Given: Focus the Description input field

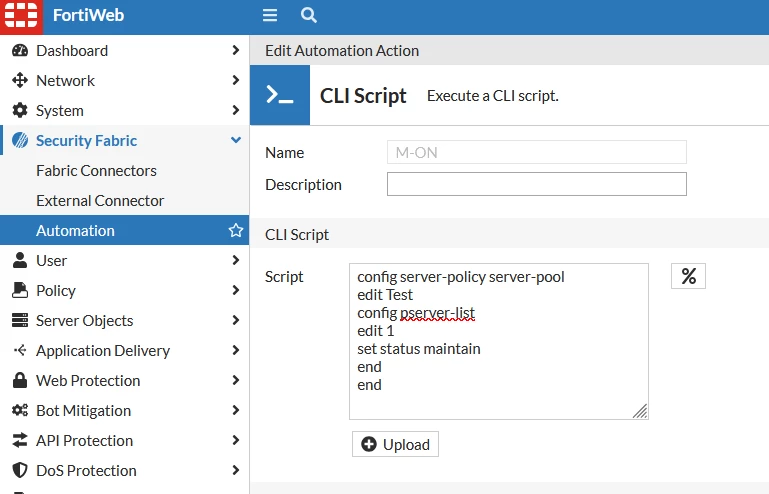Looking at the screenshot, I should [x=537, y=184].
